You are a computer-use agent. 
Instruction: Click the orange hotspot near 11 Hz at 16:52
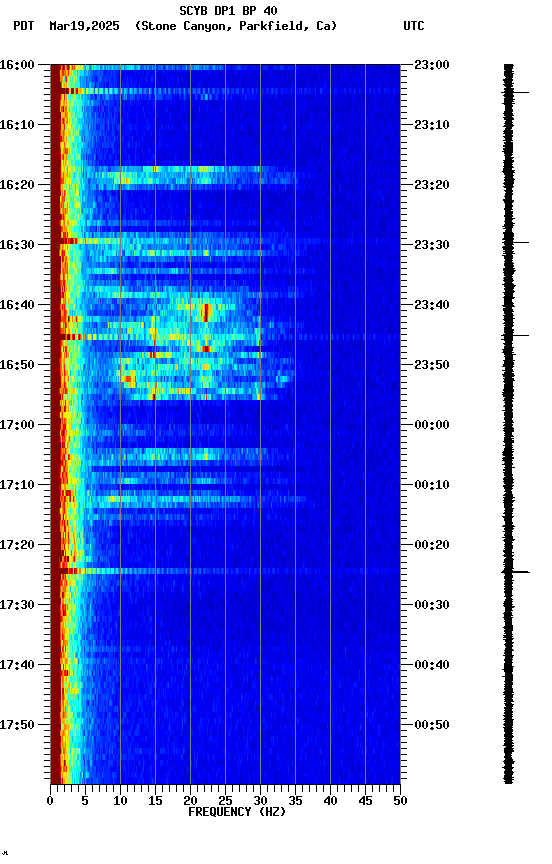(128, 379)
